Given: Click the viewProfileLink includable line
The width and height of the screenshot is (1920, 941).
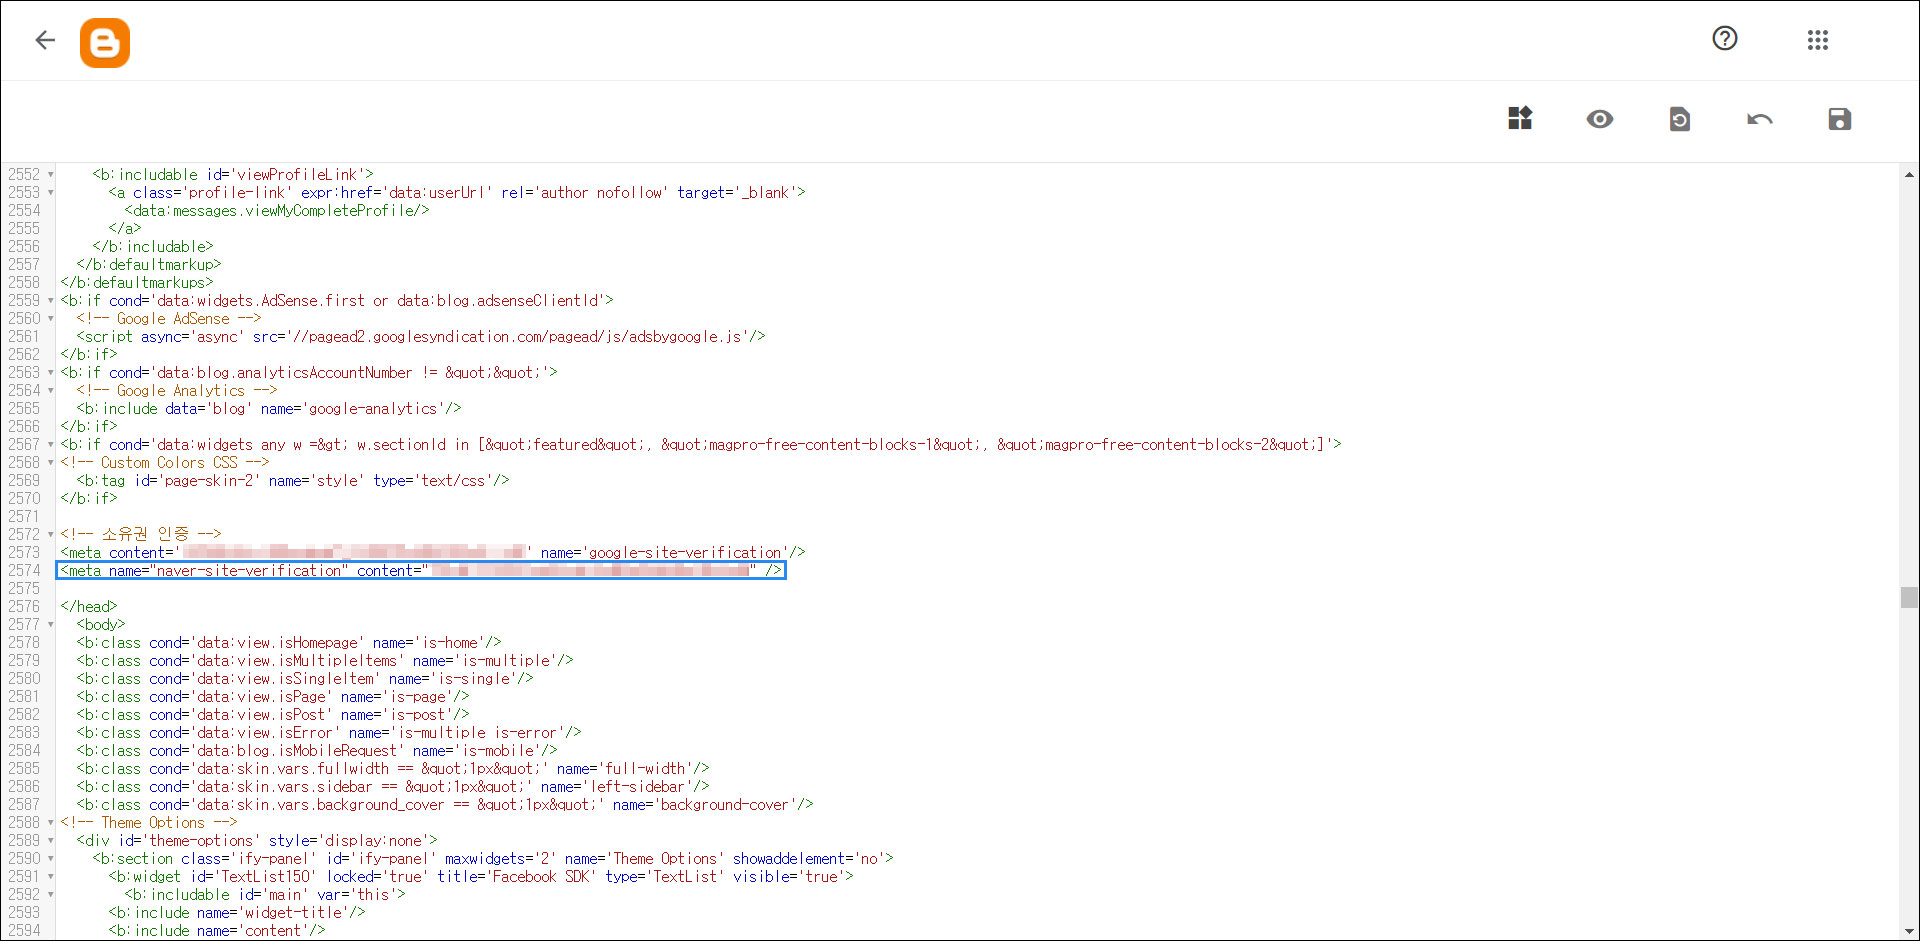Looking at the screenshot, I should (232, 174).
